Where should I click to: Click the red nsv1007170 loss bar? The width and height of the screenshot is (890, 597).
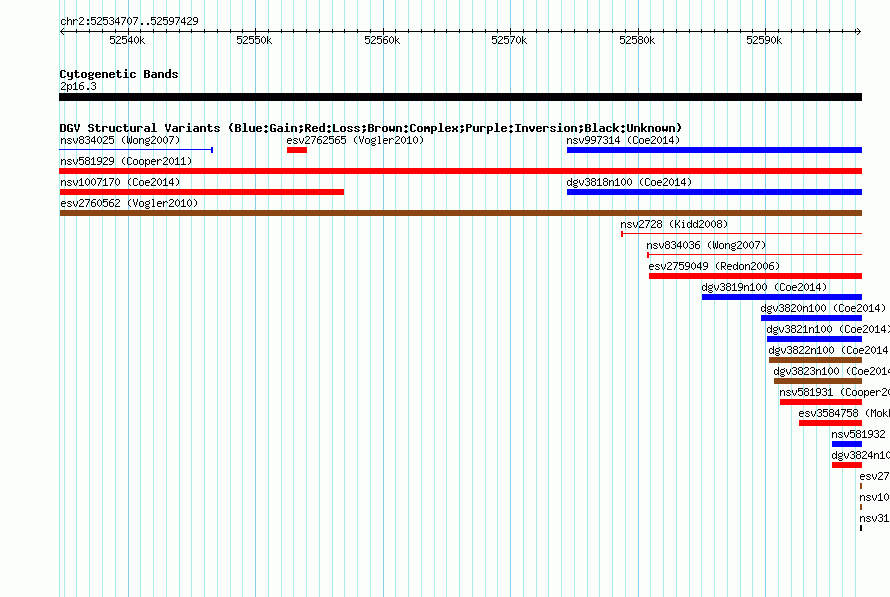pyautogui.click(x=201, y=192)
